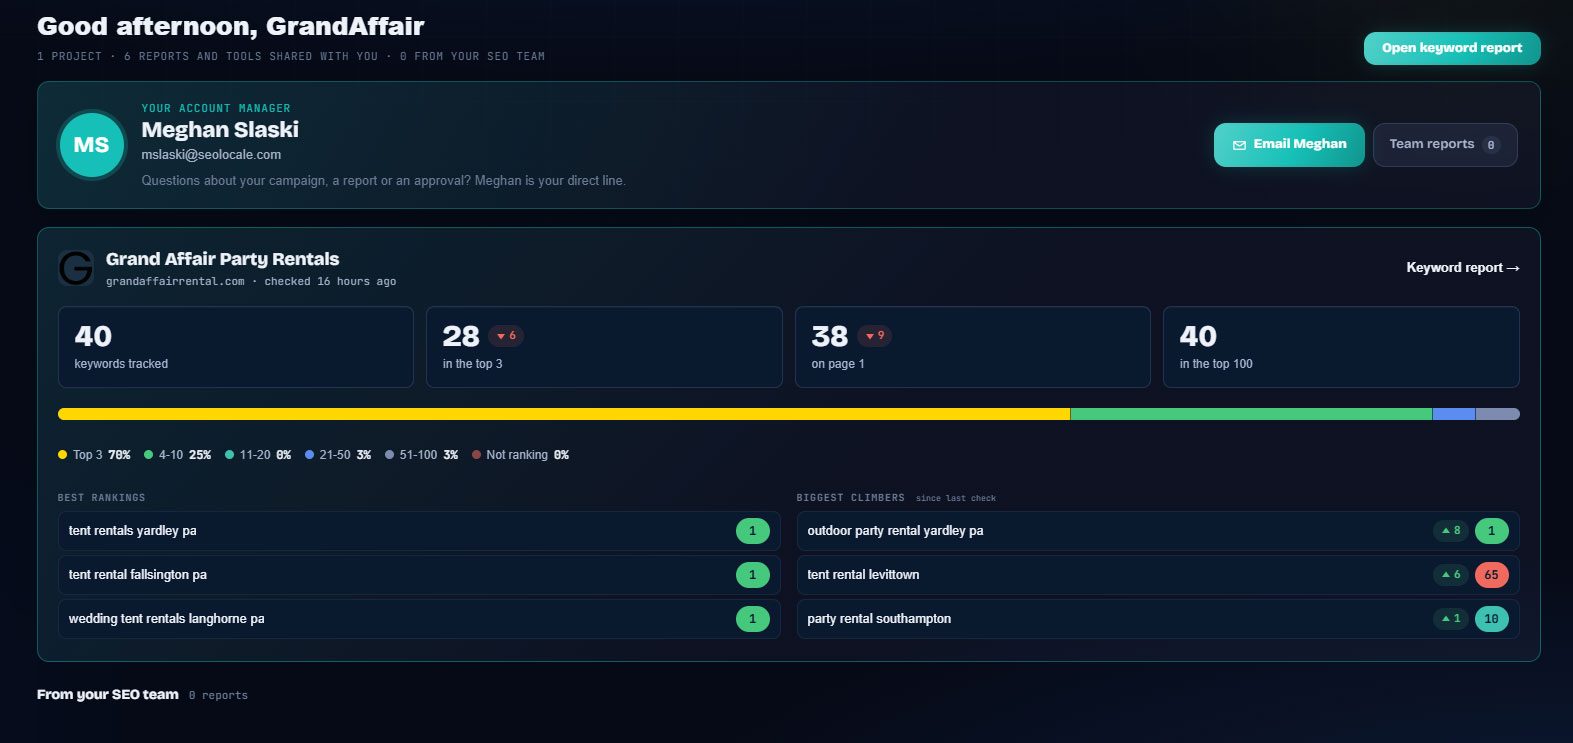
Task: Click keyword 'tent rentals yardley pa'
Action: click(x=132, y=531)
